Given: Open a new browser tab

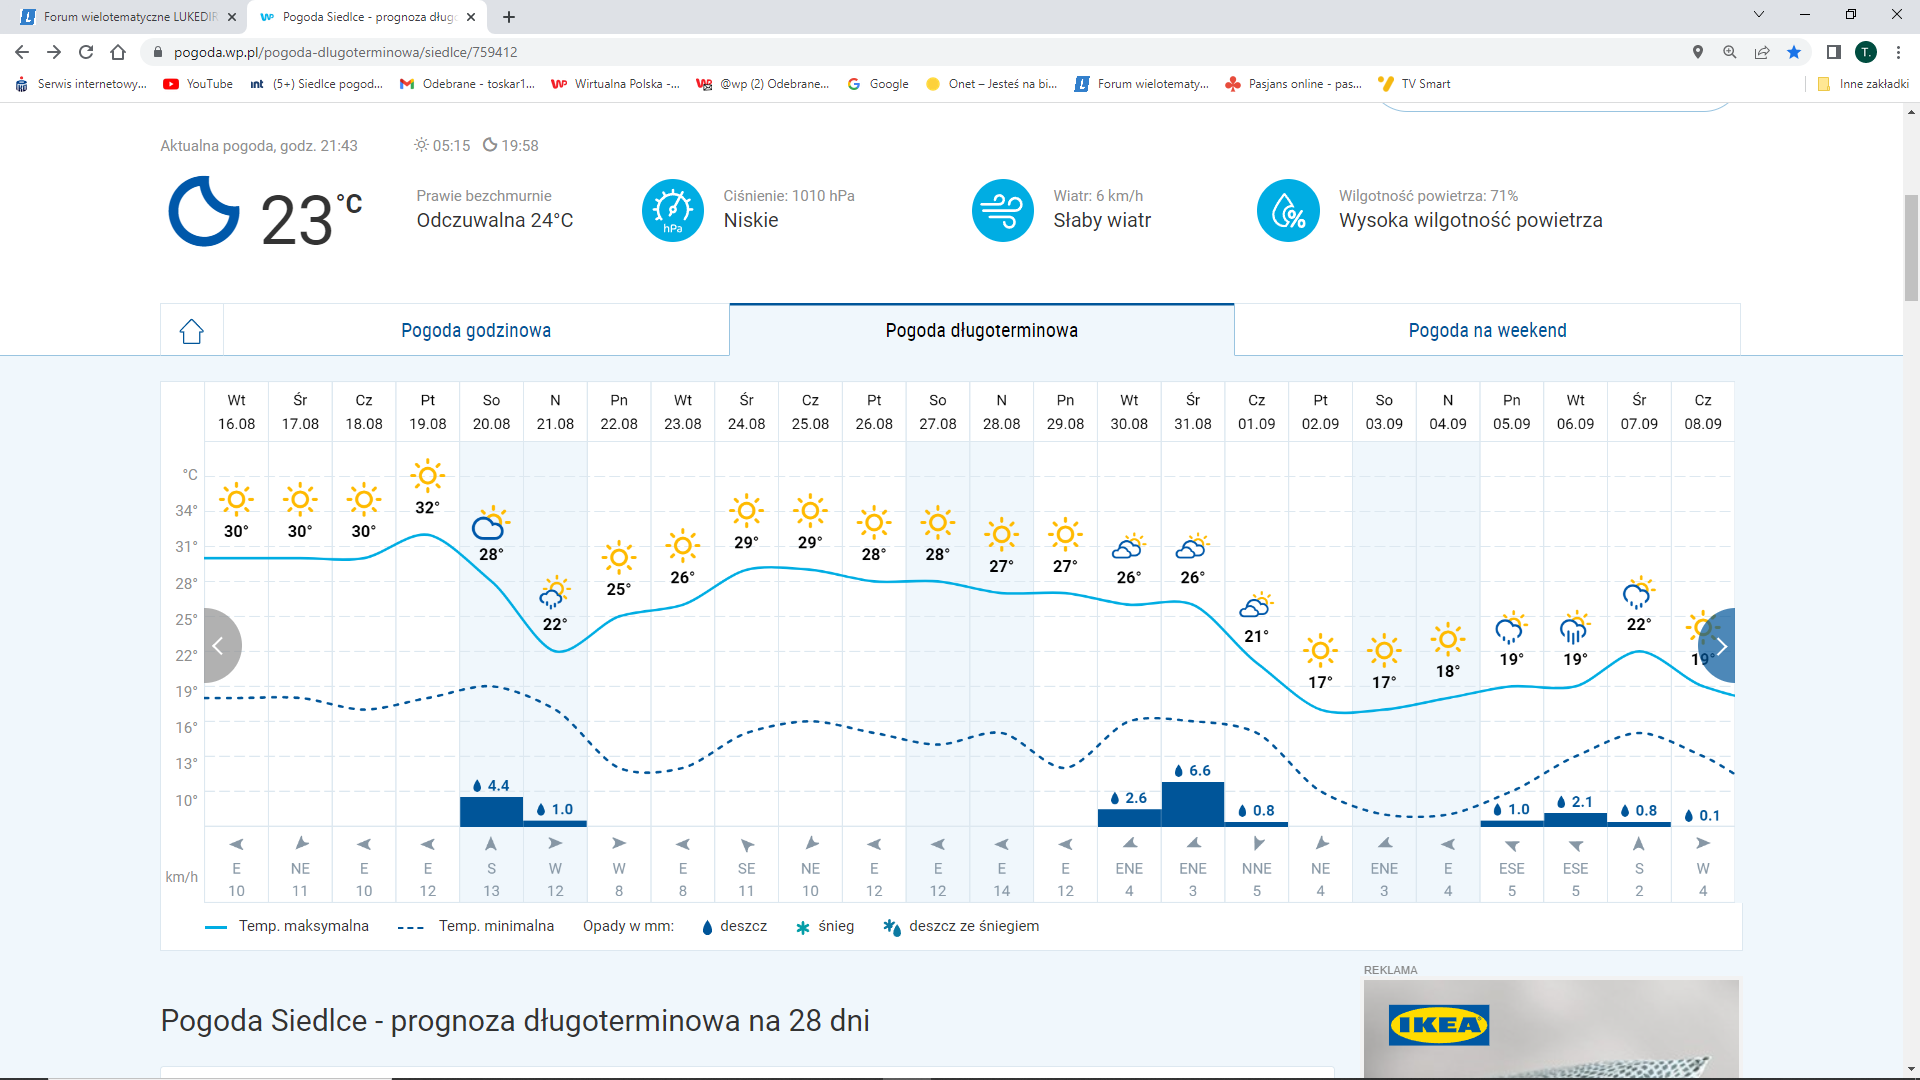Looking at the screenshot, I should [509, 17].
